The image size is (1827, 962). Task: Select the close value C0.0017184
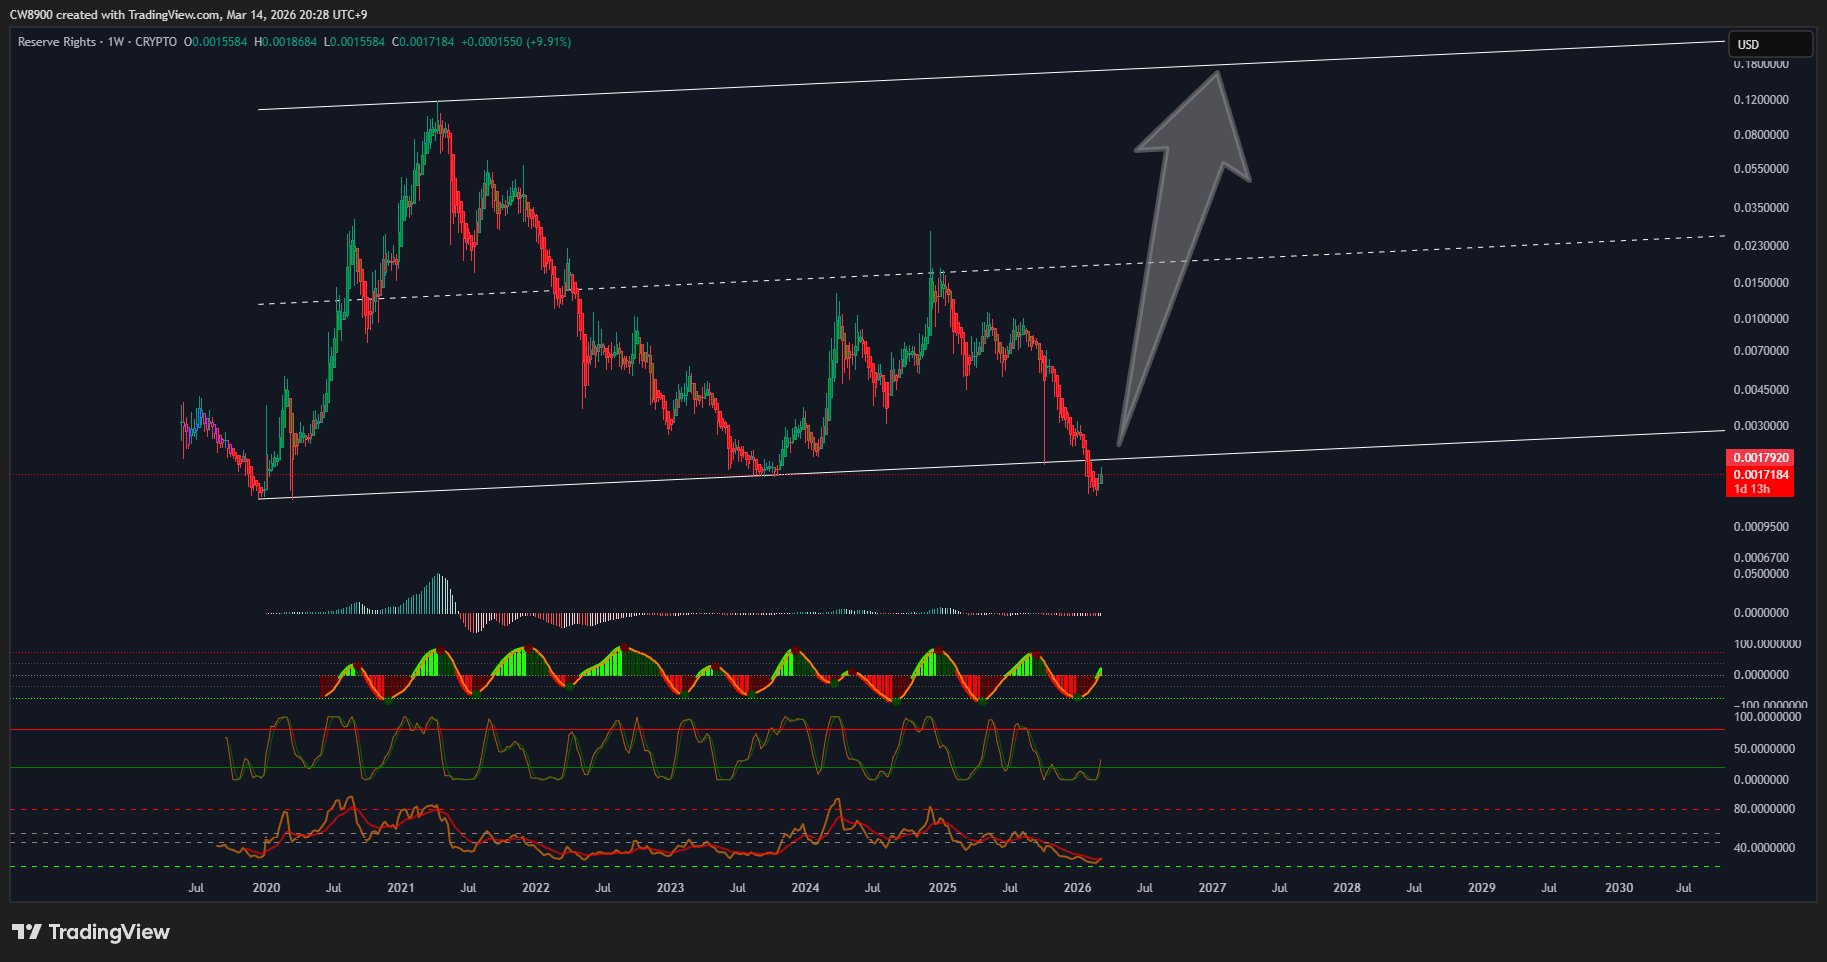click(423, 42)
